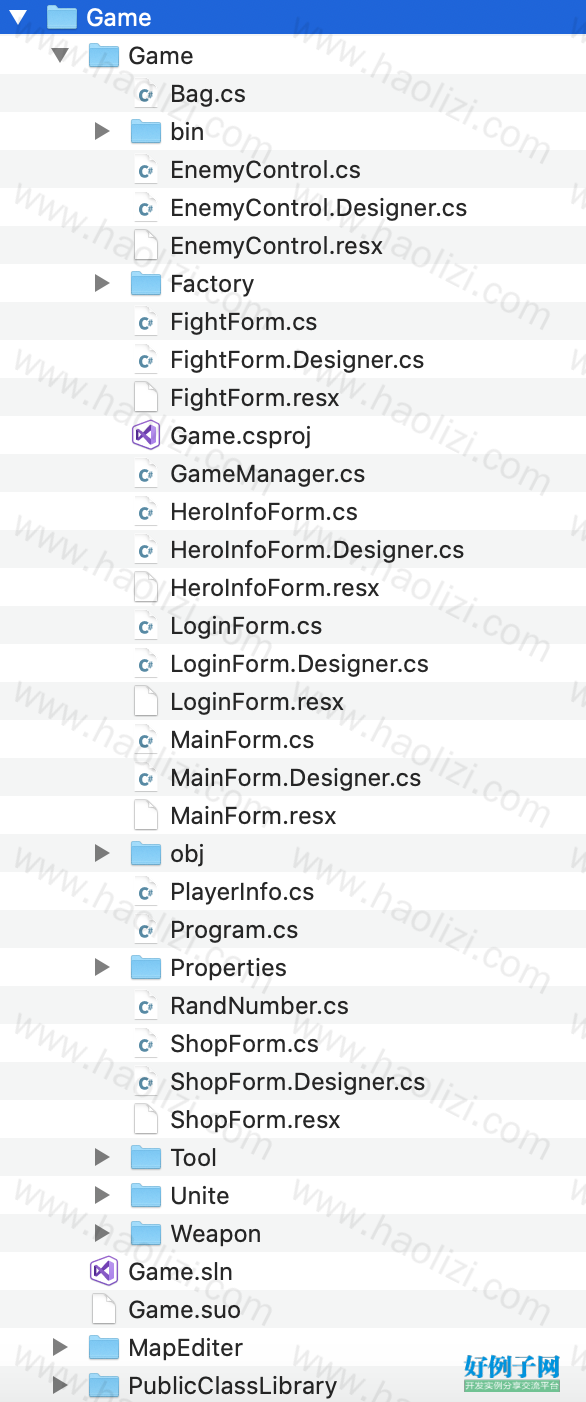586x1402 pixels.
Task: Select the FightForm.Designer.cs file name
Action: 297,360
